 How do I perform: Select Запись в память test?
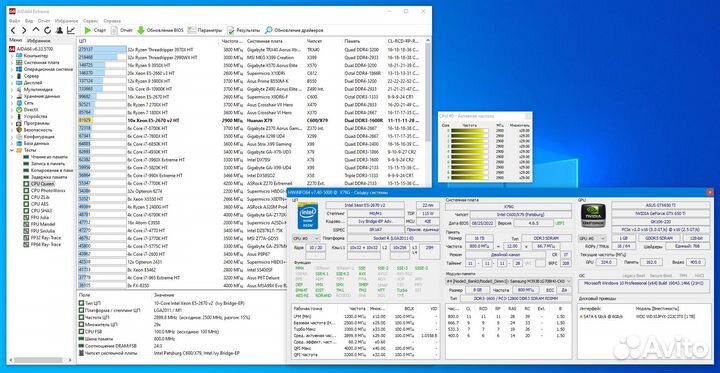tap(44, 163)
